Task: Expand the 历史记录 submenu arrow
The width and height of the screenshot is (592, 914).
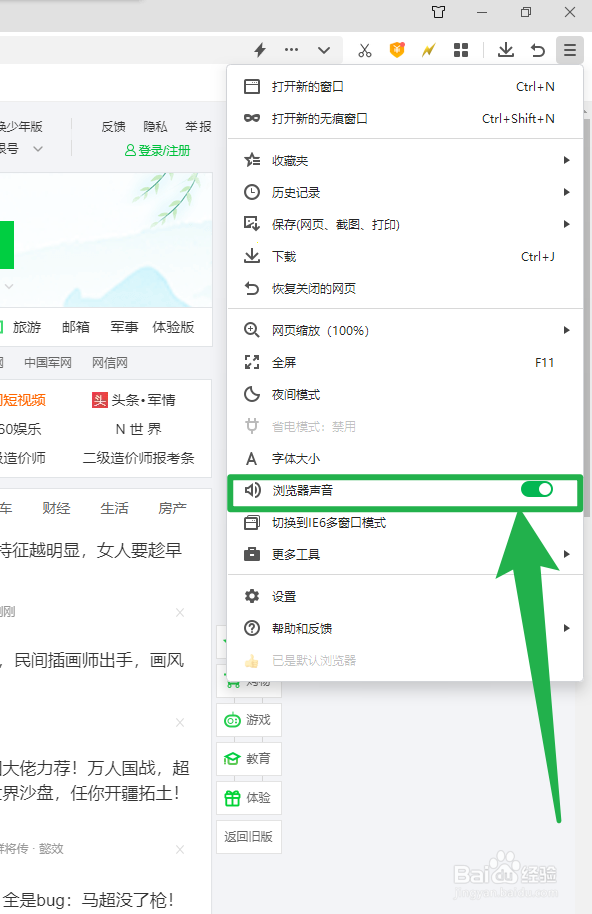Action: 566,192
